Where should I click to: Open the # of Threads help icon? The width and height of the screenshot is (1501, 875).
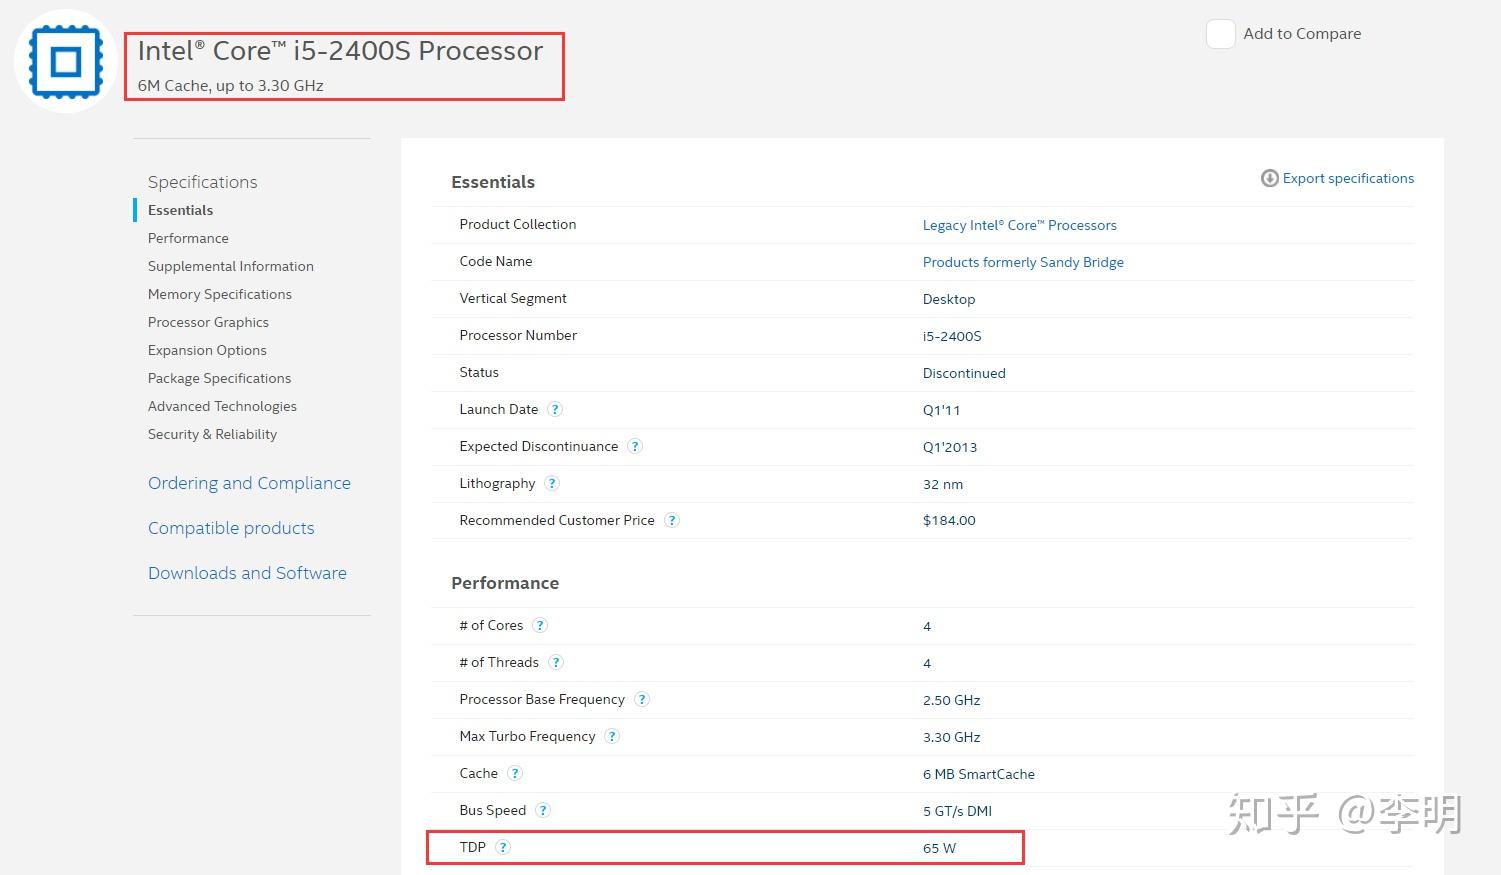coord(556,662)
